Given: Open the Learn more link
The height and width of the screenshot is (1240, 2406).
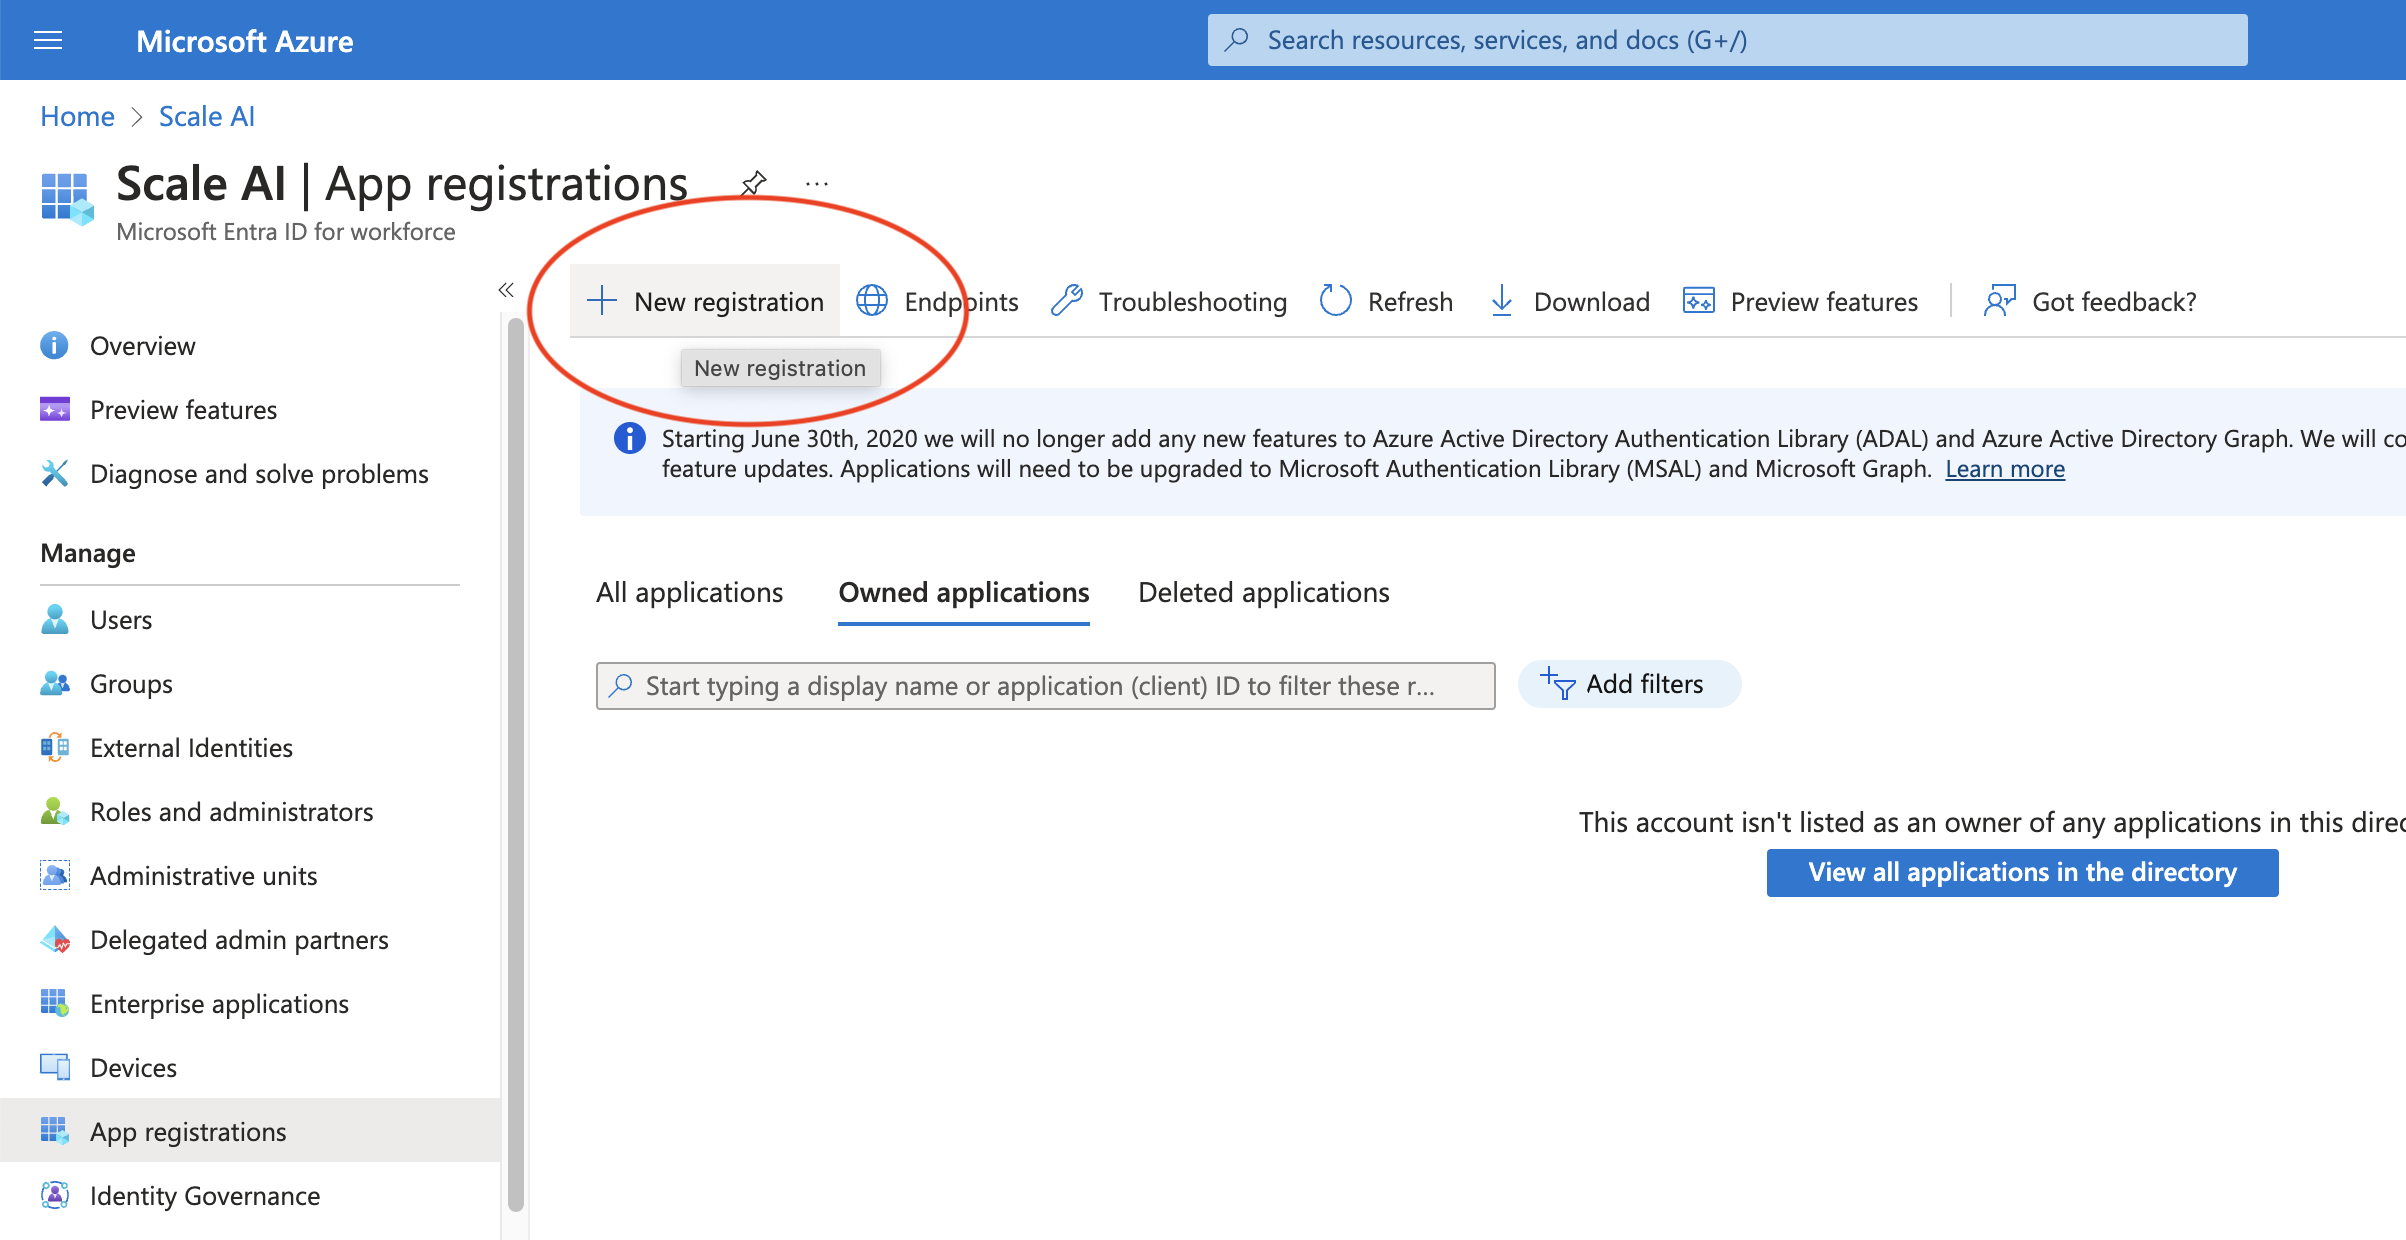Looking at the screenshot, I should point(2004,469).
